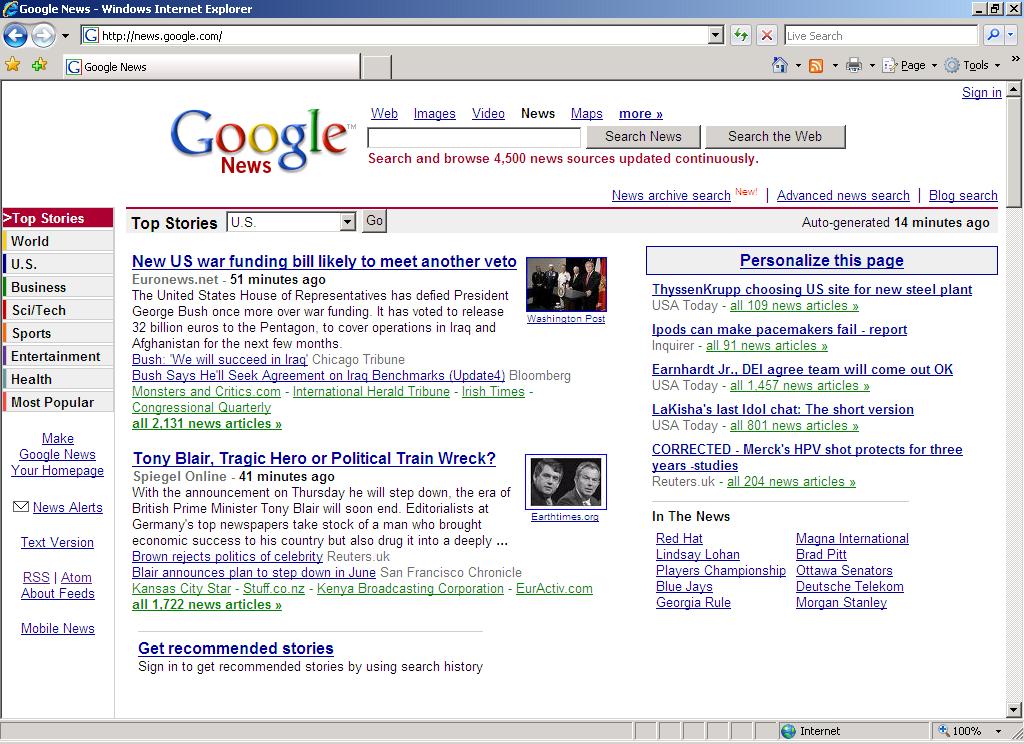Screen dimensions: 1024x744
Task: Select the Business news section
Action: tap(58, 287)
